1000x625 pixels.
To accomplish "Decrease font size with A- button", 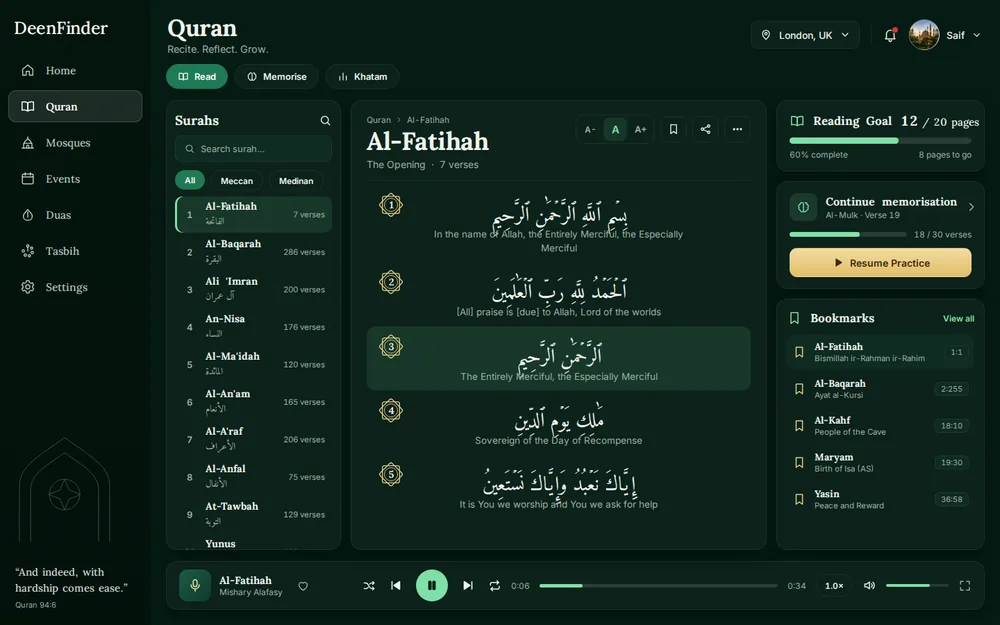I will [x=590, y=129].
